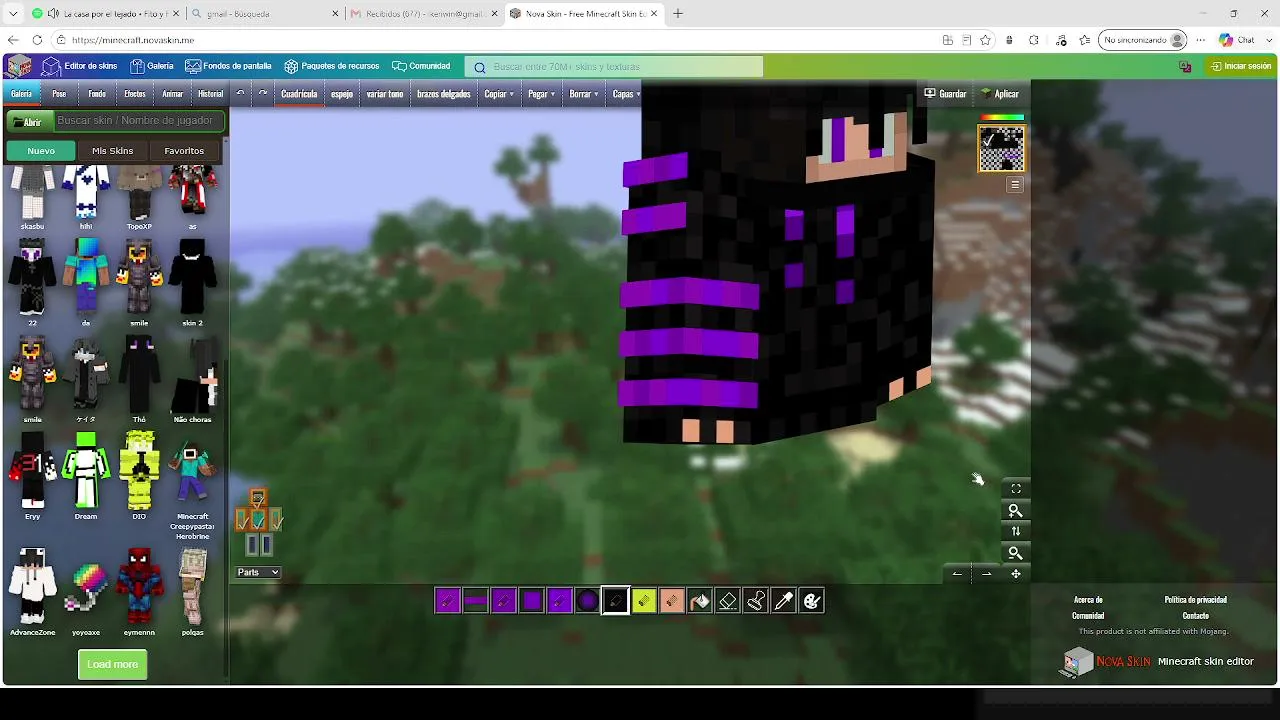Image resolution: width=1280 pixels, height=720 pixels.
Task: Expand the Borrar dropdown
Action: pos(584,94)
